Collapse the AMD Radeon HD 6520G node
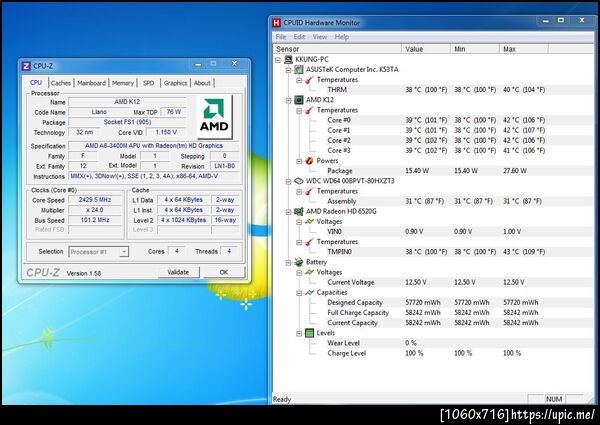The image size is (600, 425). point(289,212)
